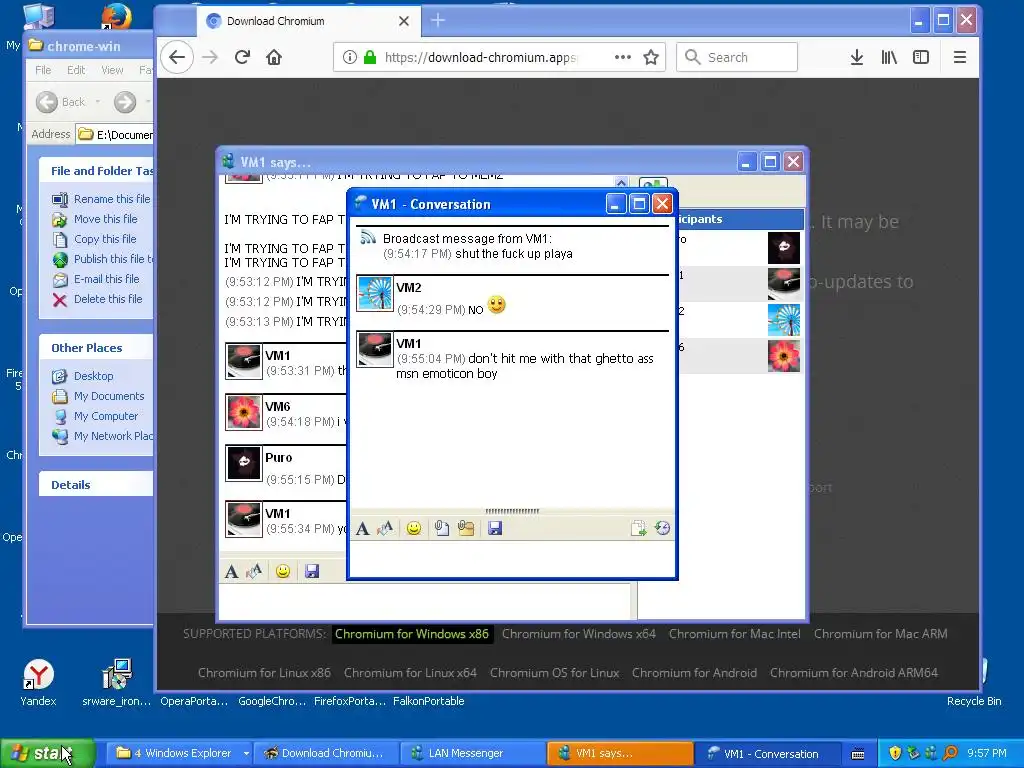Click send file paperclip icon in Conversation
The image size is (1024, 768).
[442, 528]
